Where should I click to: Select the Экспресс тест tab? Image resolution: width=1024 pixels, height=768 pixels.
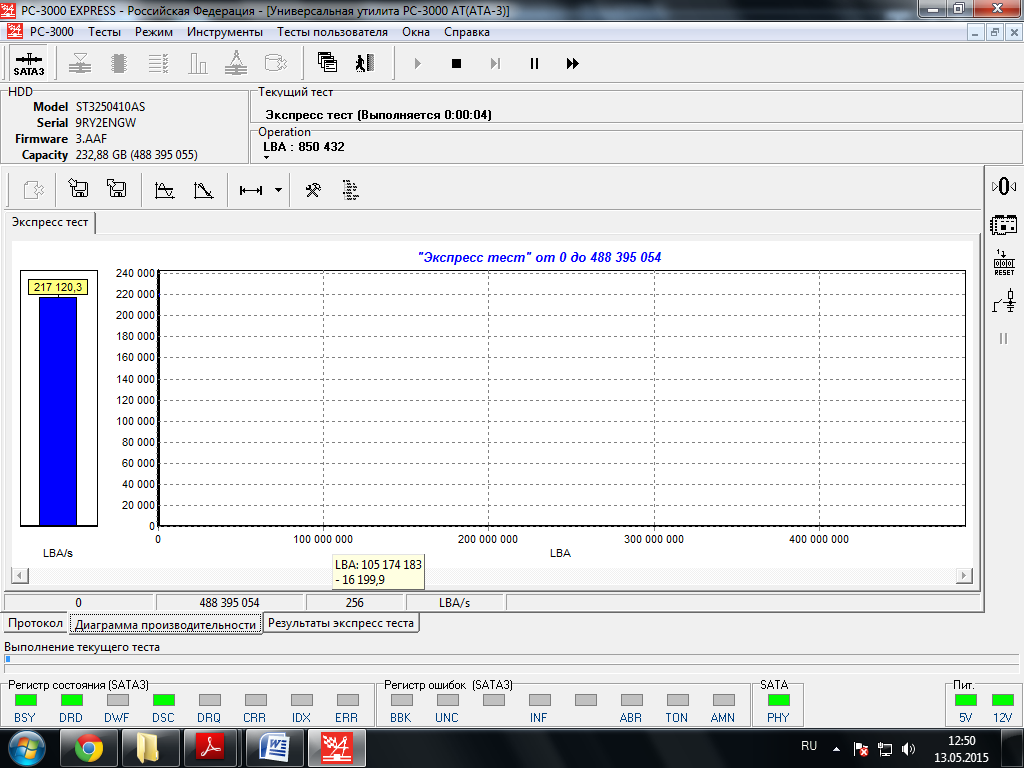coord(50,222)
